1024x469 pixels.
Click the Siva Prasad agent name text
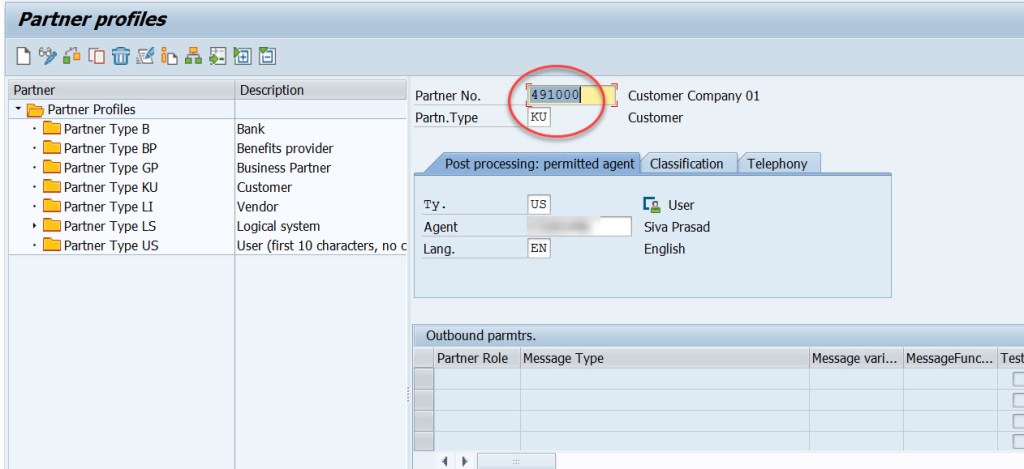[x=677, y=227]
